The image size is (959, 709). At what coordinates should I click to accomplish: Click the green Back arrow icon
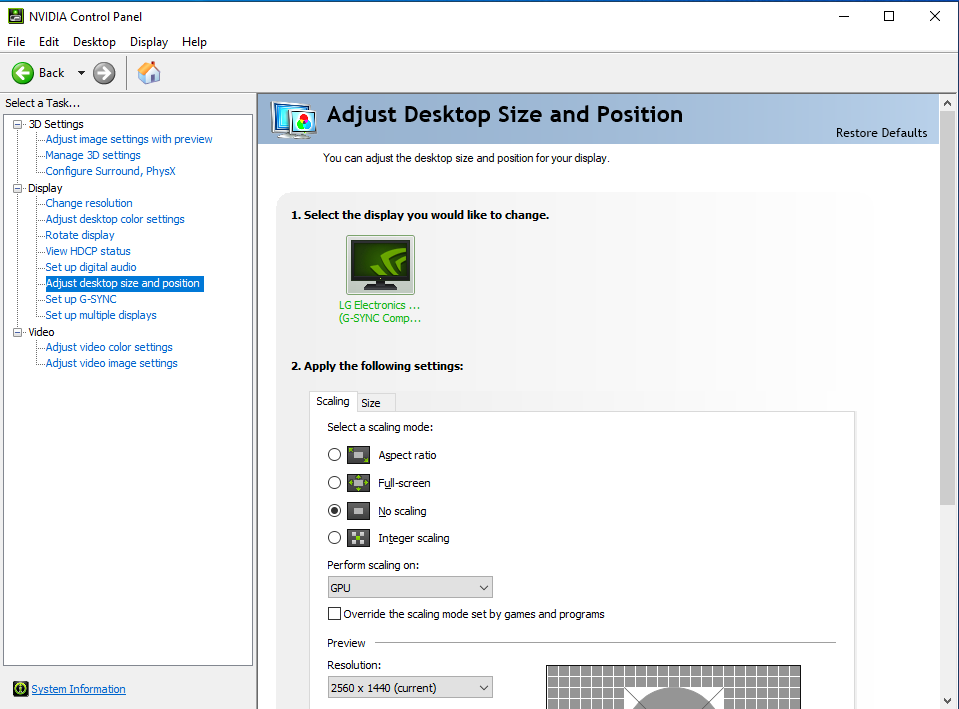[x=23, y=73]
